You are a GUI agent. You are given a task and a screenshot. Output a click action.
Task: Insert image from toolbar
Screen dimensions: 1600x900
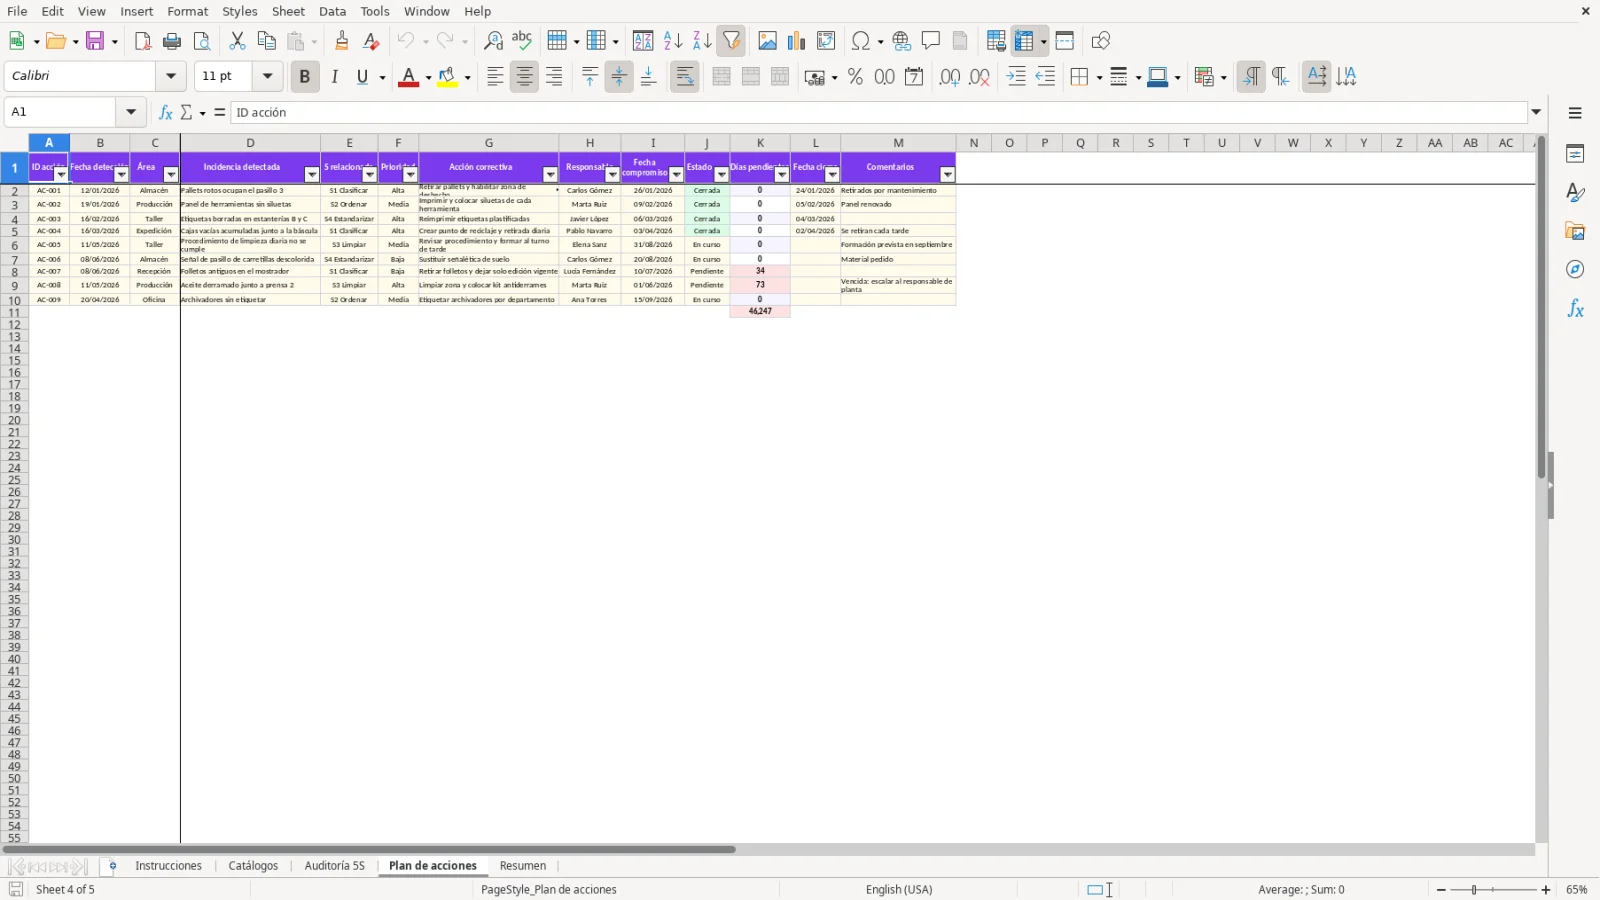coord(767,41)
